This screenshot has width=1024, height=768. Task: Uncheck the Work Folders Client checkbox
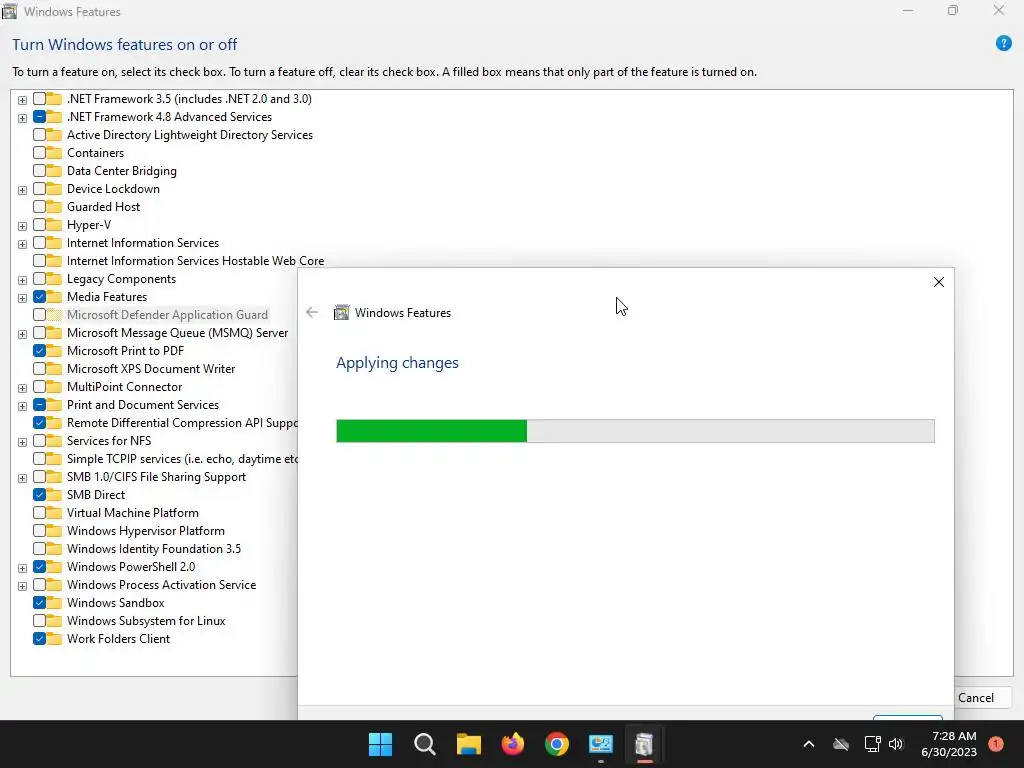click(x=39, y=639)
